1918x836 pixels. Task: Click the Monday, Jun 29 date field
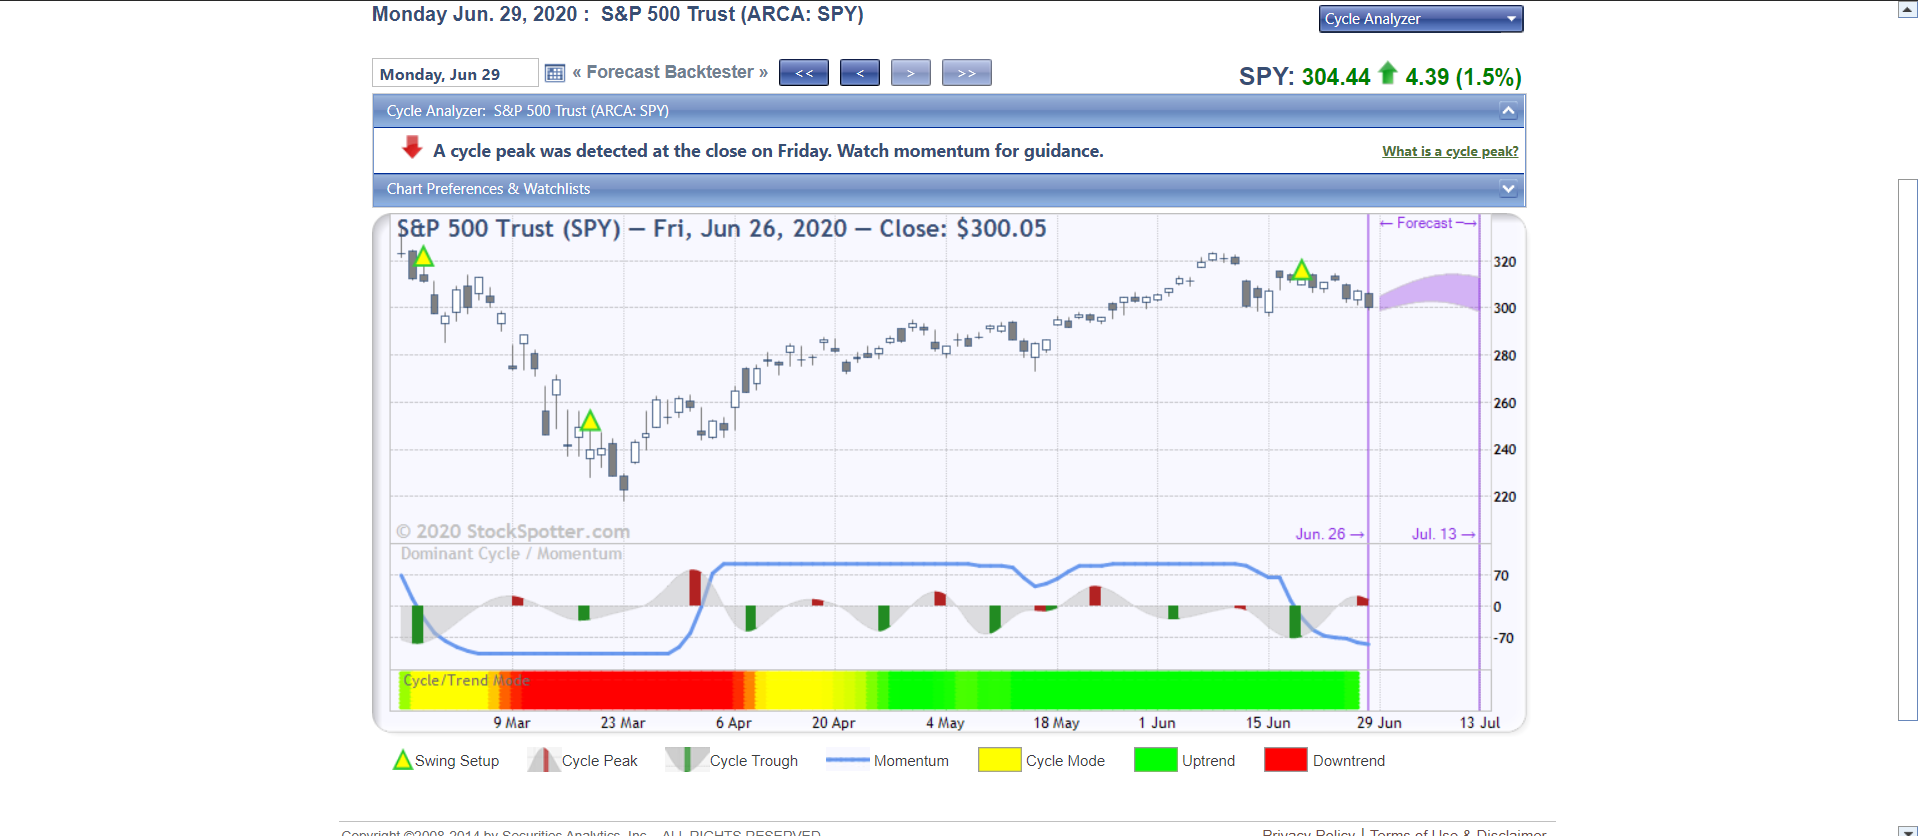[x=455, y=74]
